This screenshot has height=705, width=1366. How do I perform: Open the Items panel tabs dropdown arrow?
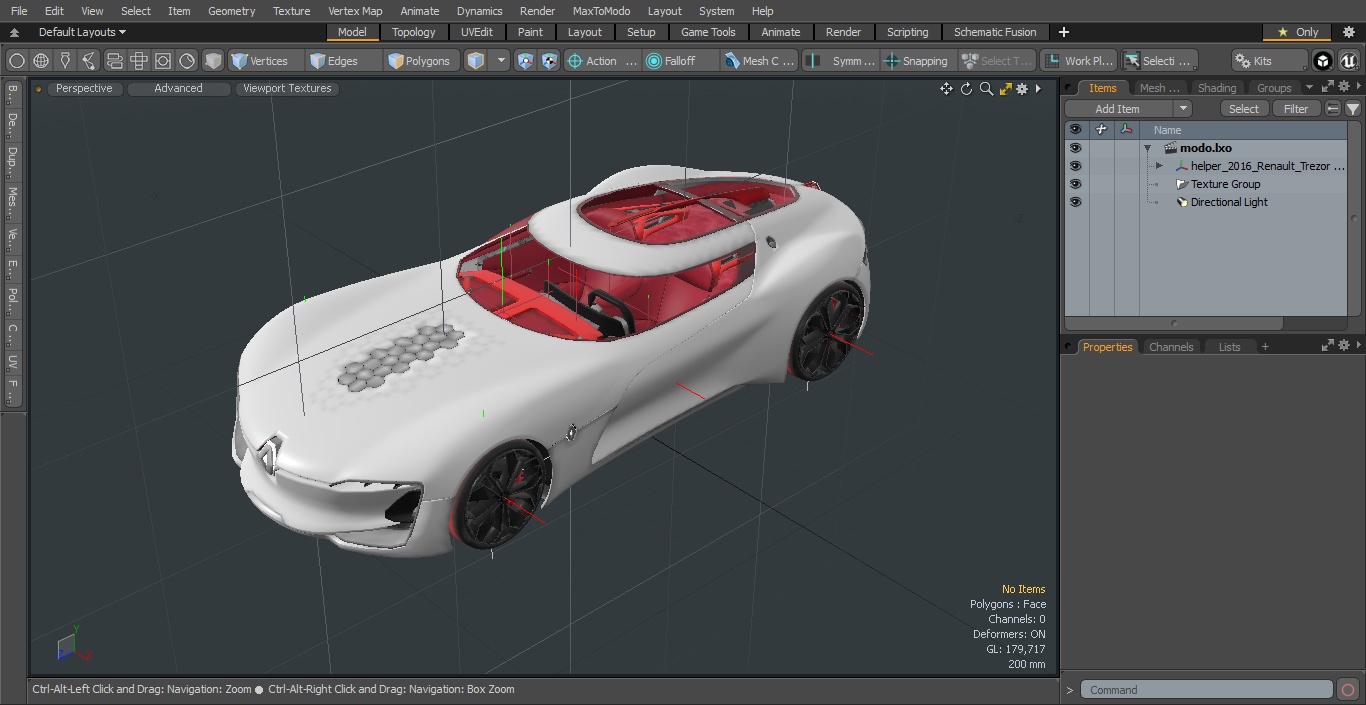click(x=1309, y=87)
